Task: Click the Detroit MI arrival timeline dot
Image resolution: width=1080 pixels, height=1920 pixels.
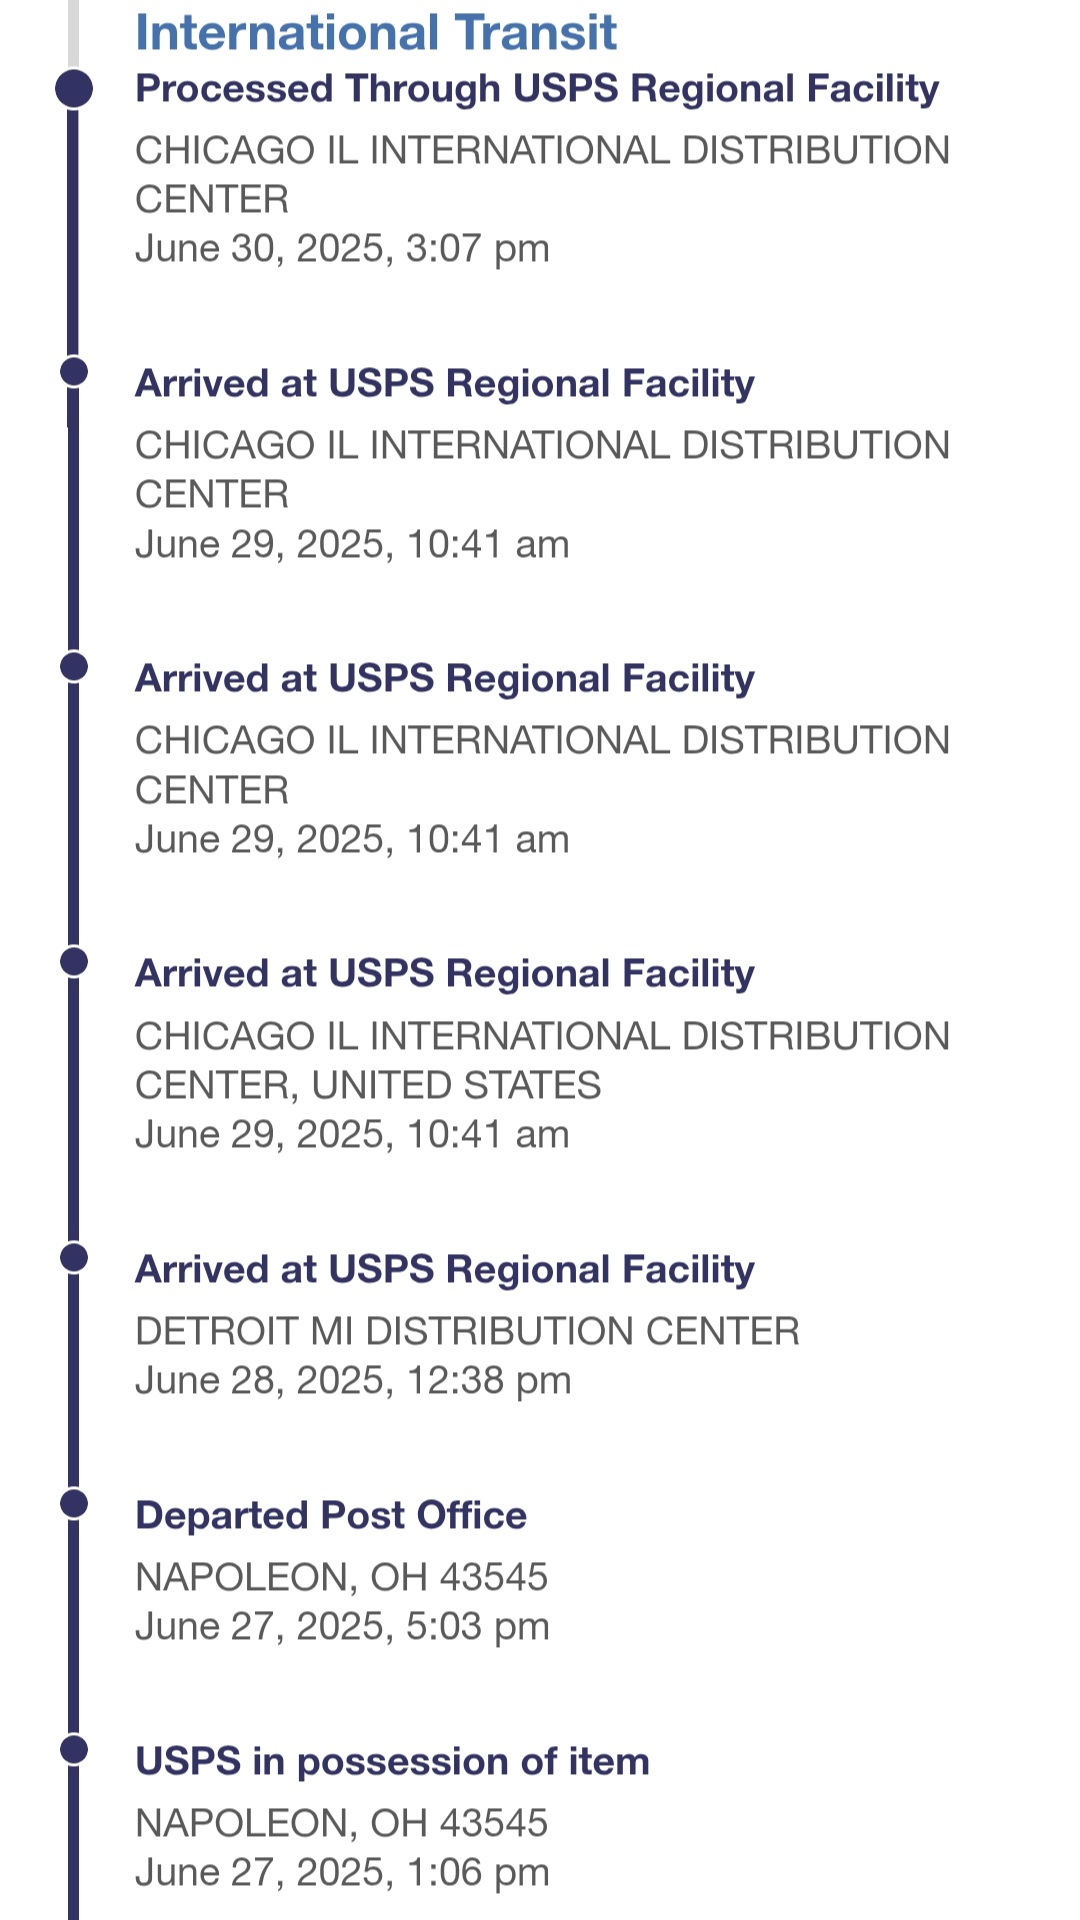Action: click(x=74, y=1257)
